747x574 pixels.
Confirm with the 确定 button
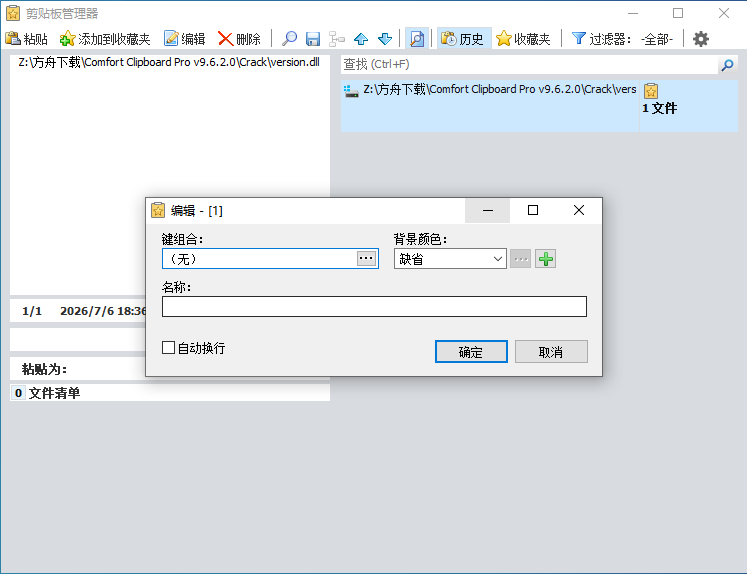(x=471, y=352)
